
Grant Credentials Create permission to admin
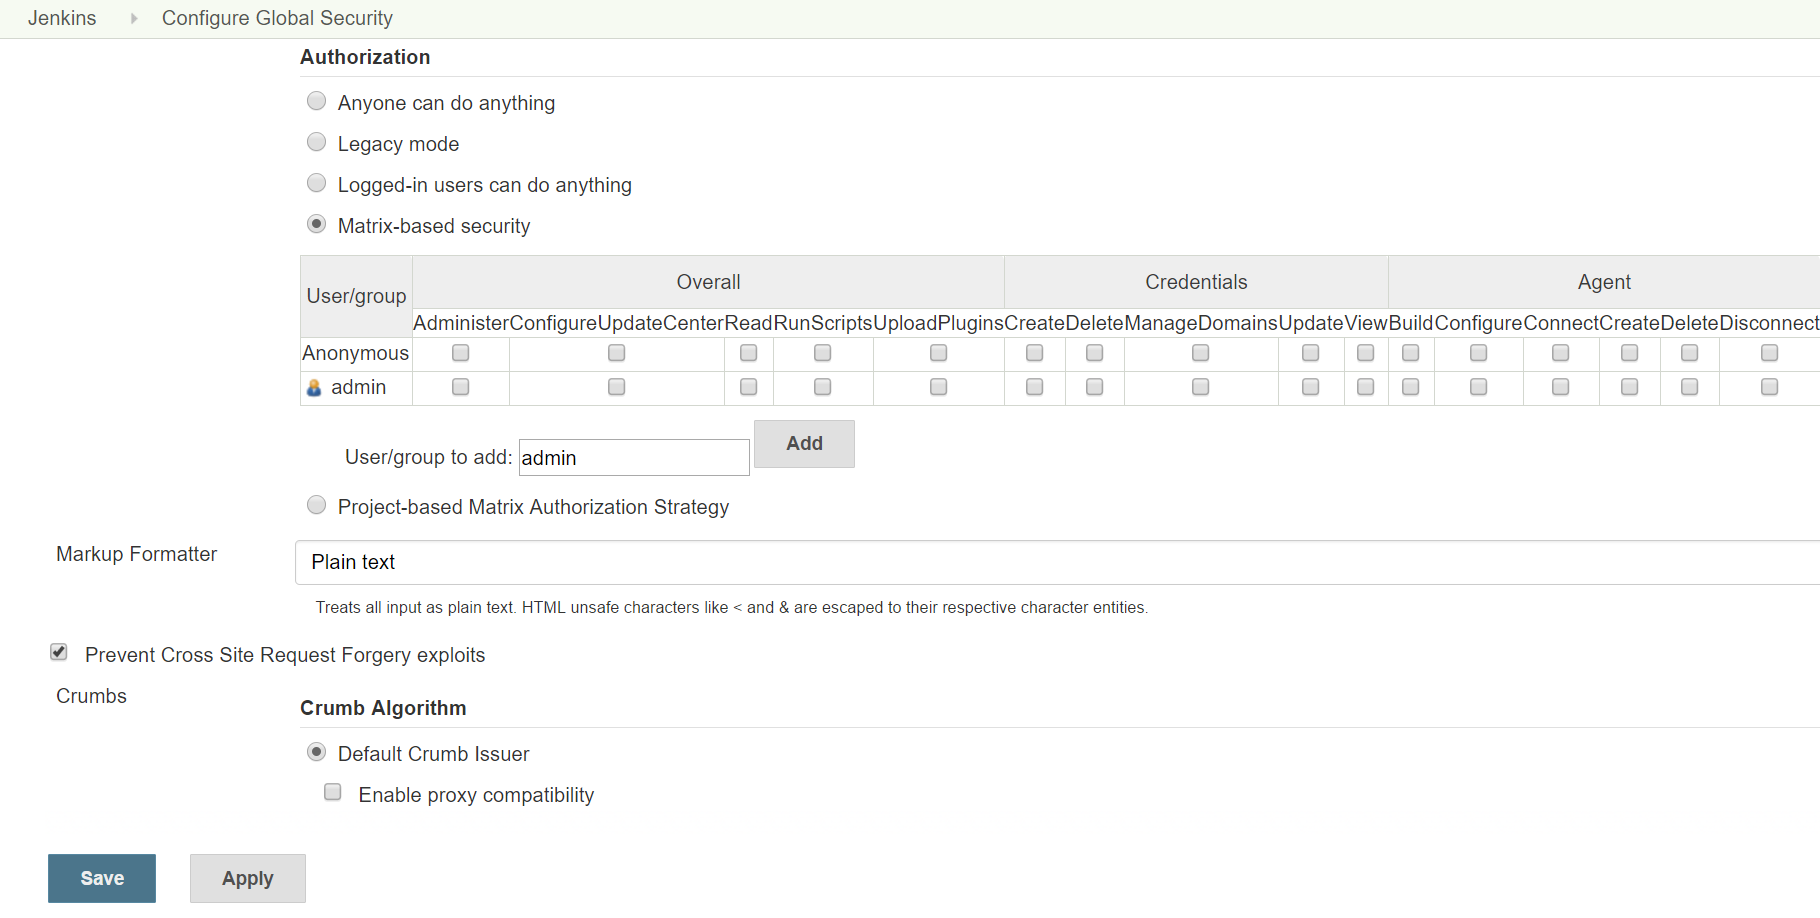[x=1035, y=387]
